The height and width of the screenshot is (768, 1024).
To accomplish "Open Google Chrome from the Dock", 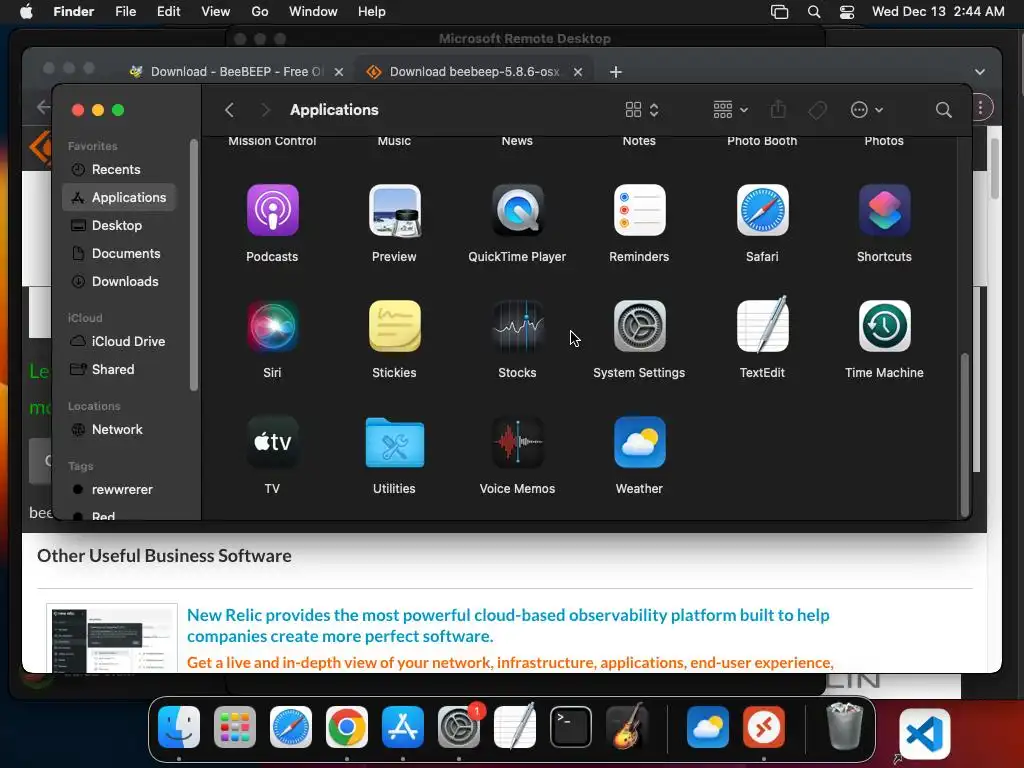I will (347, 727).
